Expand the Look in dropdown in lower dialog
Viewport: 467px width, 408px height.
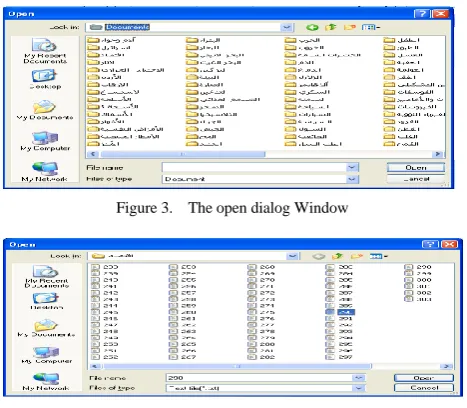point(293,256)
